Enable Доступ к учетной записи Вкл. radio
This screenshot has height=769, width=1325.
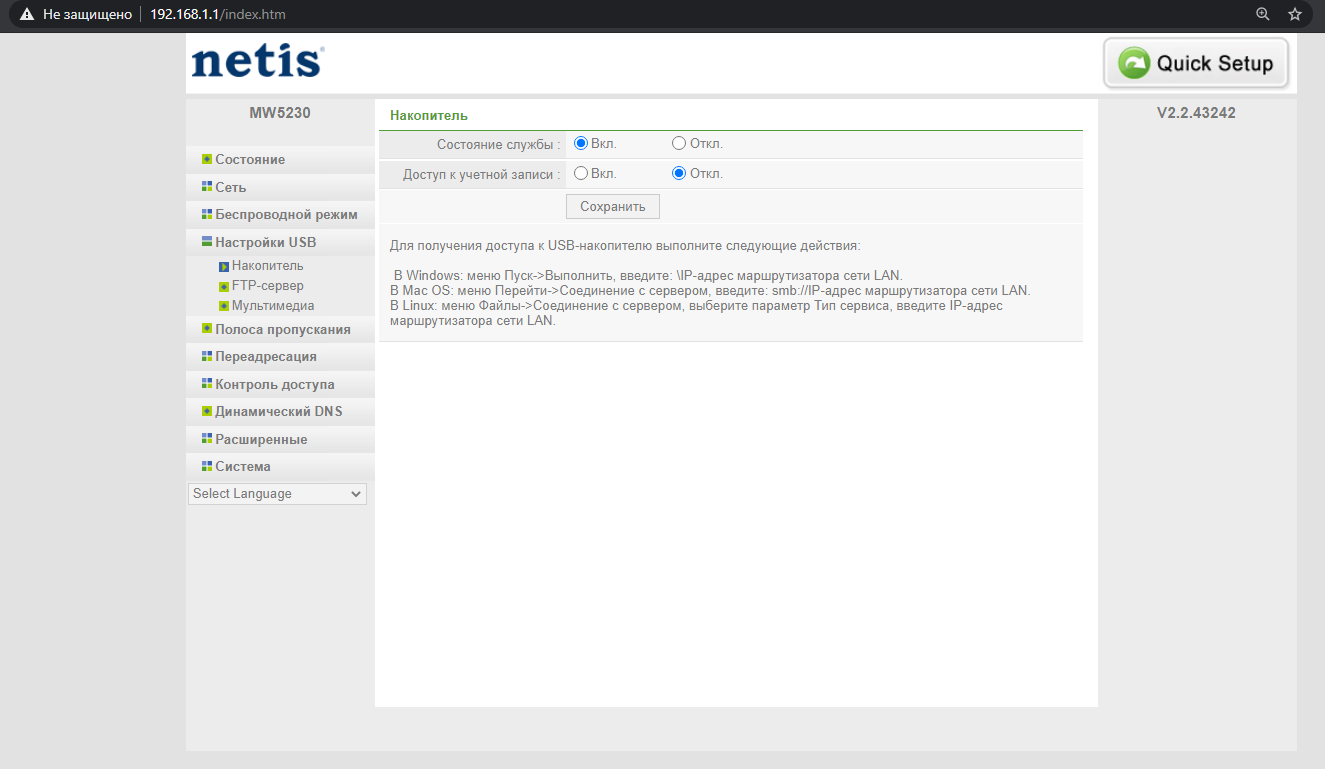[x=581, y=174]
